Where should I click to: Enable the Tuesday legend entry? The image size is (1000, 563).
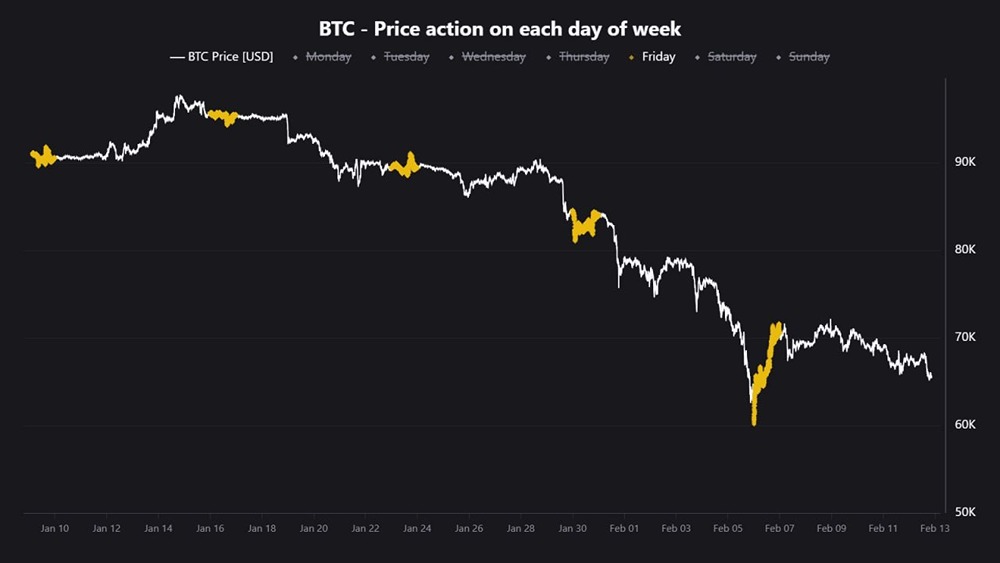pyautogui.click(x=406, y=57)
